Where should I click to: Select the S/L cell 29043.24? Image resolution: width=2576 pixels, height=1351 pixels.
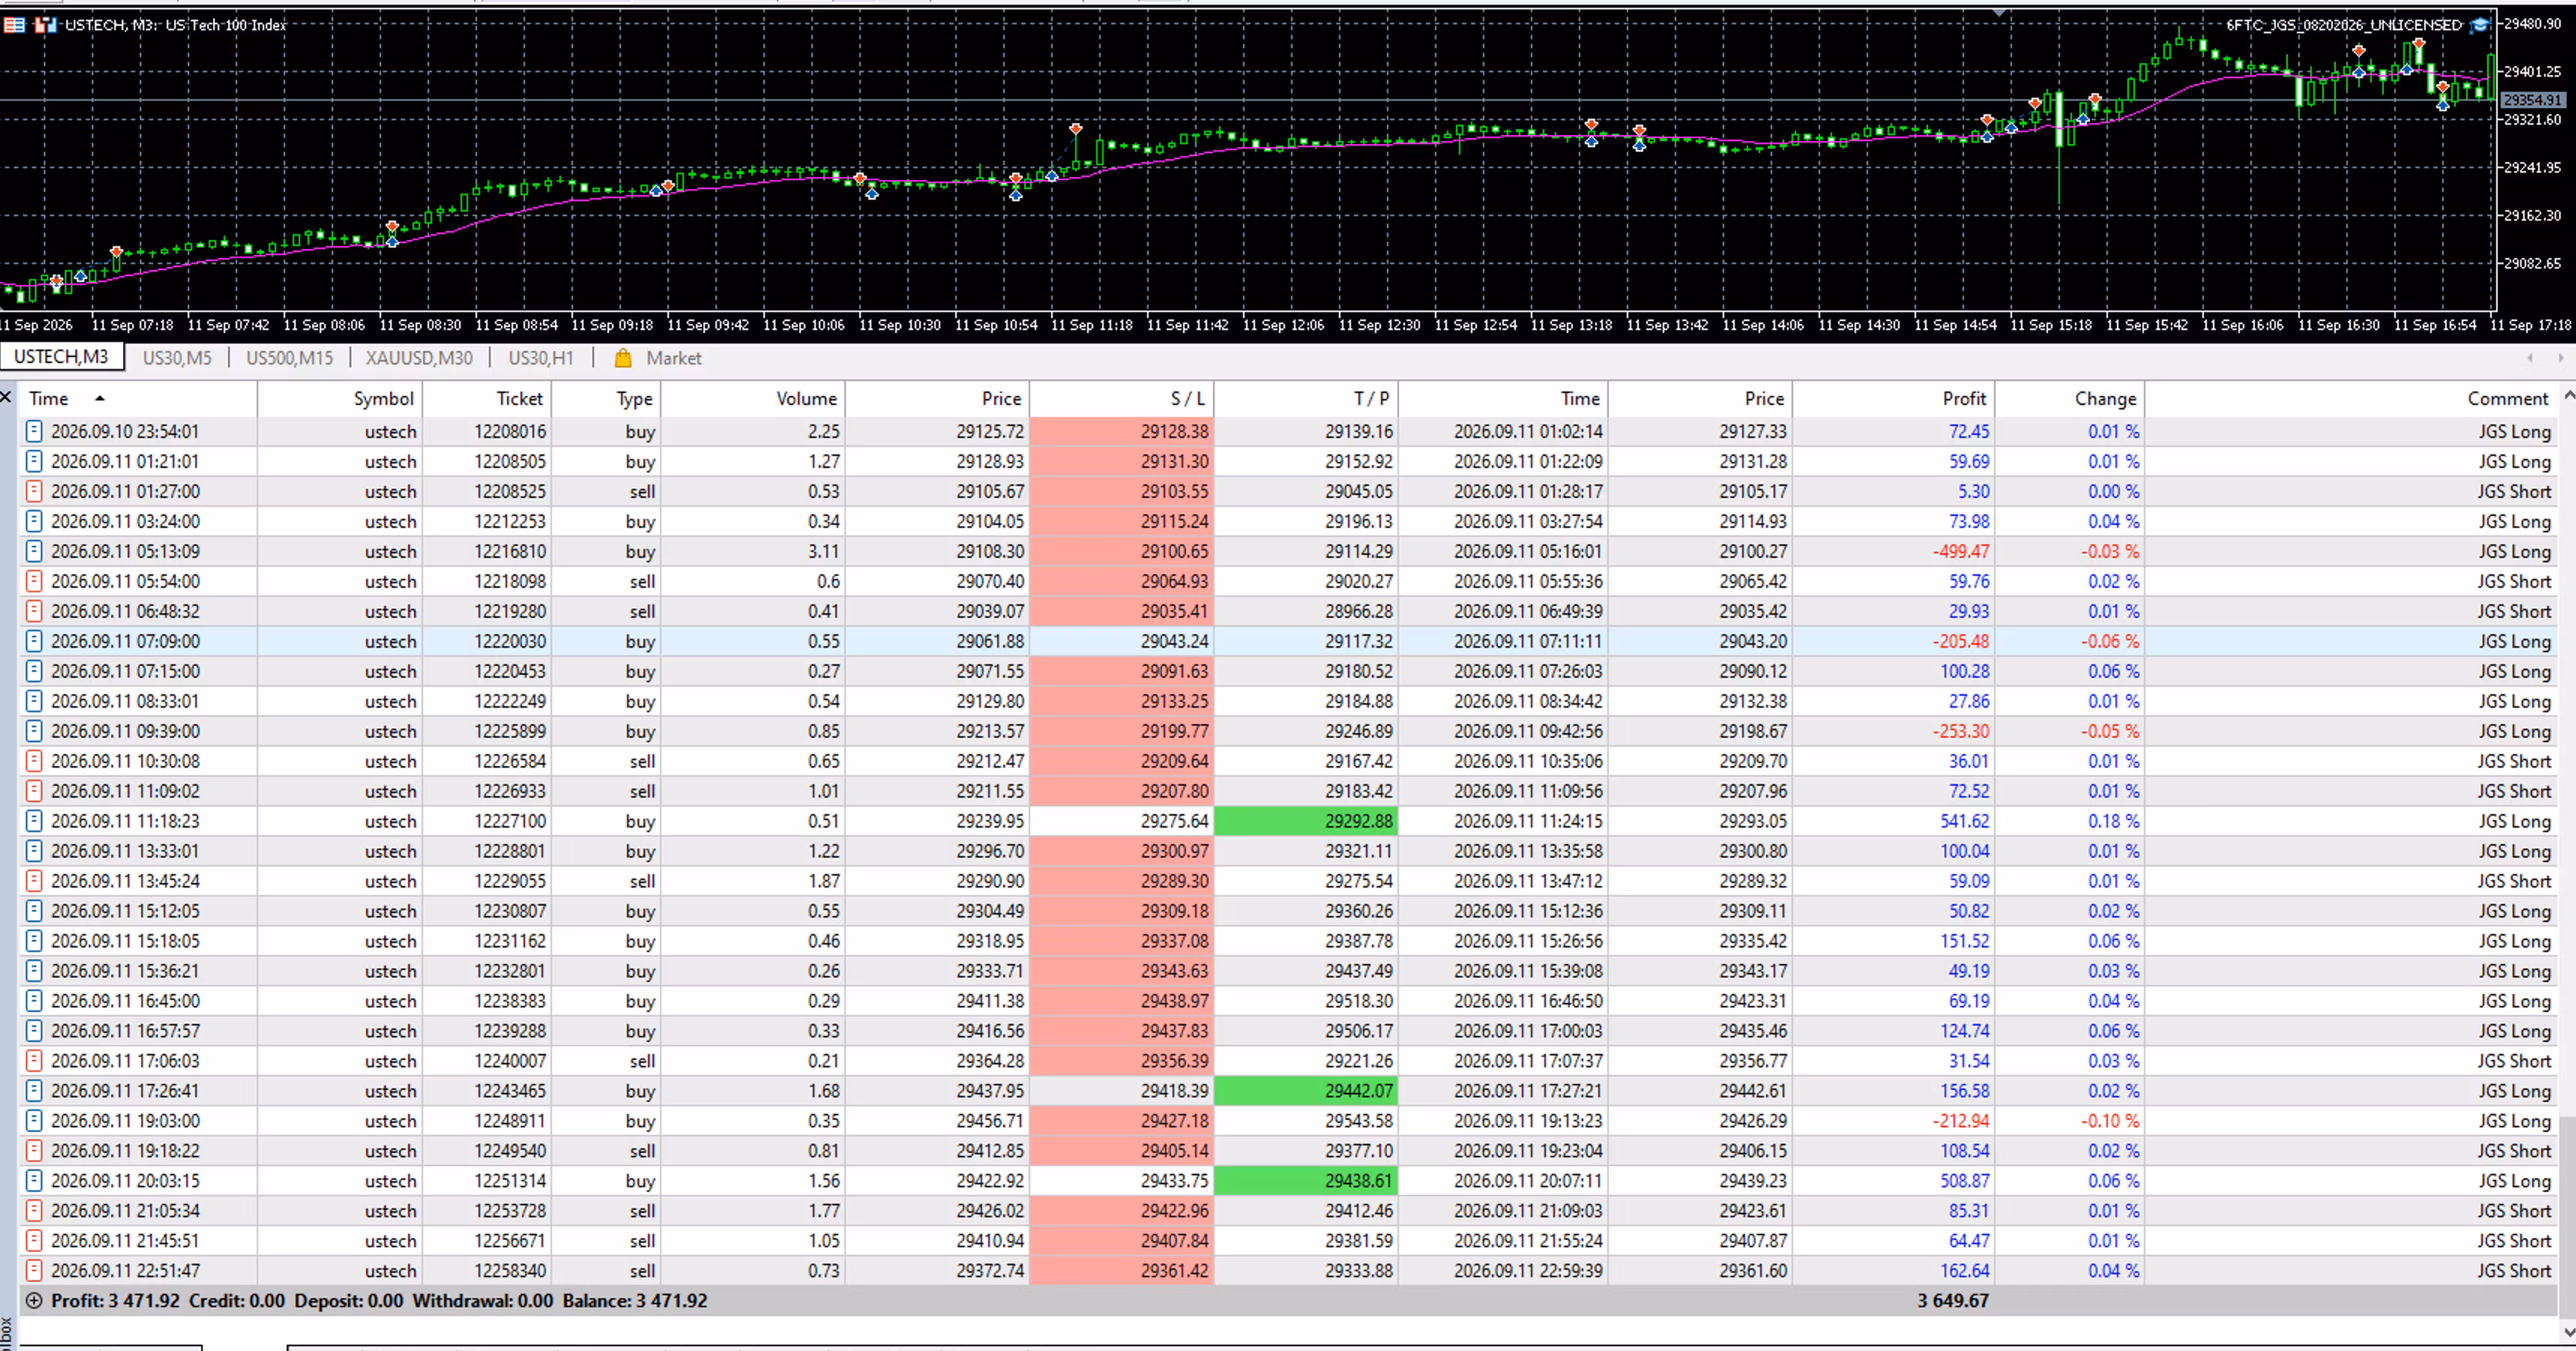(x=1121, y=641)
